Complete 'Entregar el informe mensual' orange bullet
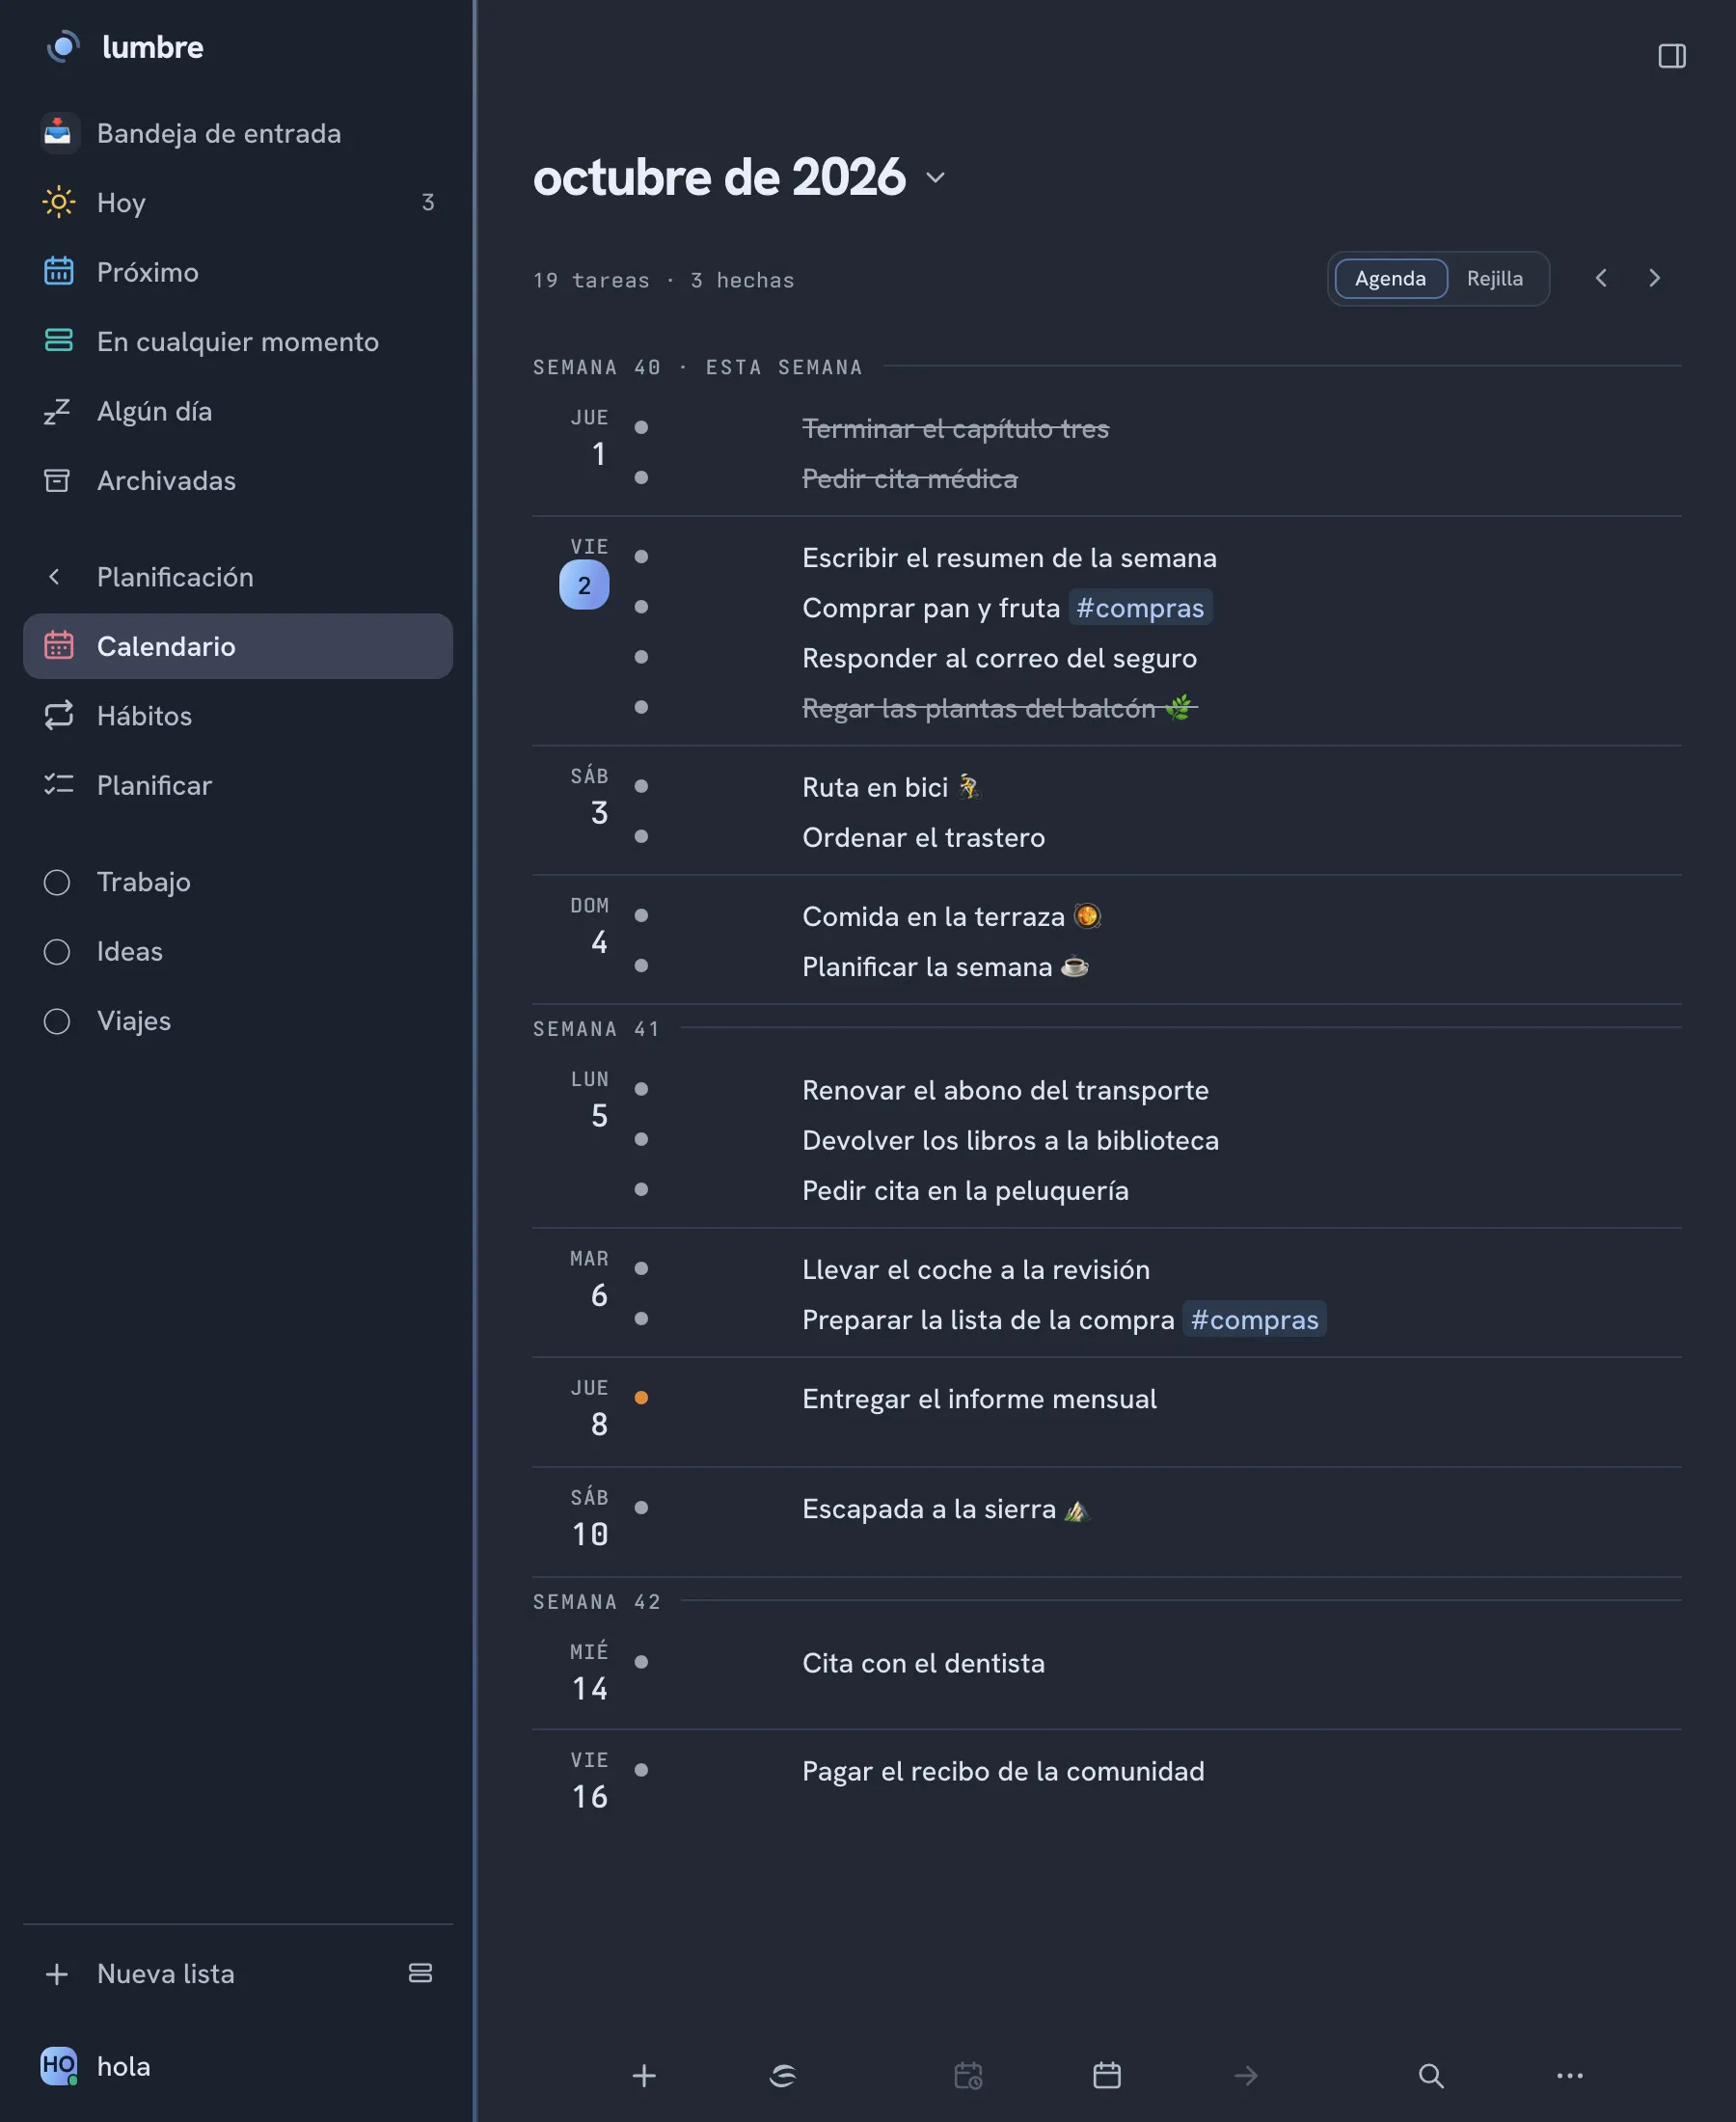Image resolution: width=1736 pixels, height=2122 pixels. click(641, 1397)
